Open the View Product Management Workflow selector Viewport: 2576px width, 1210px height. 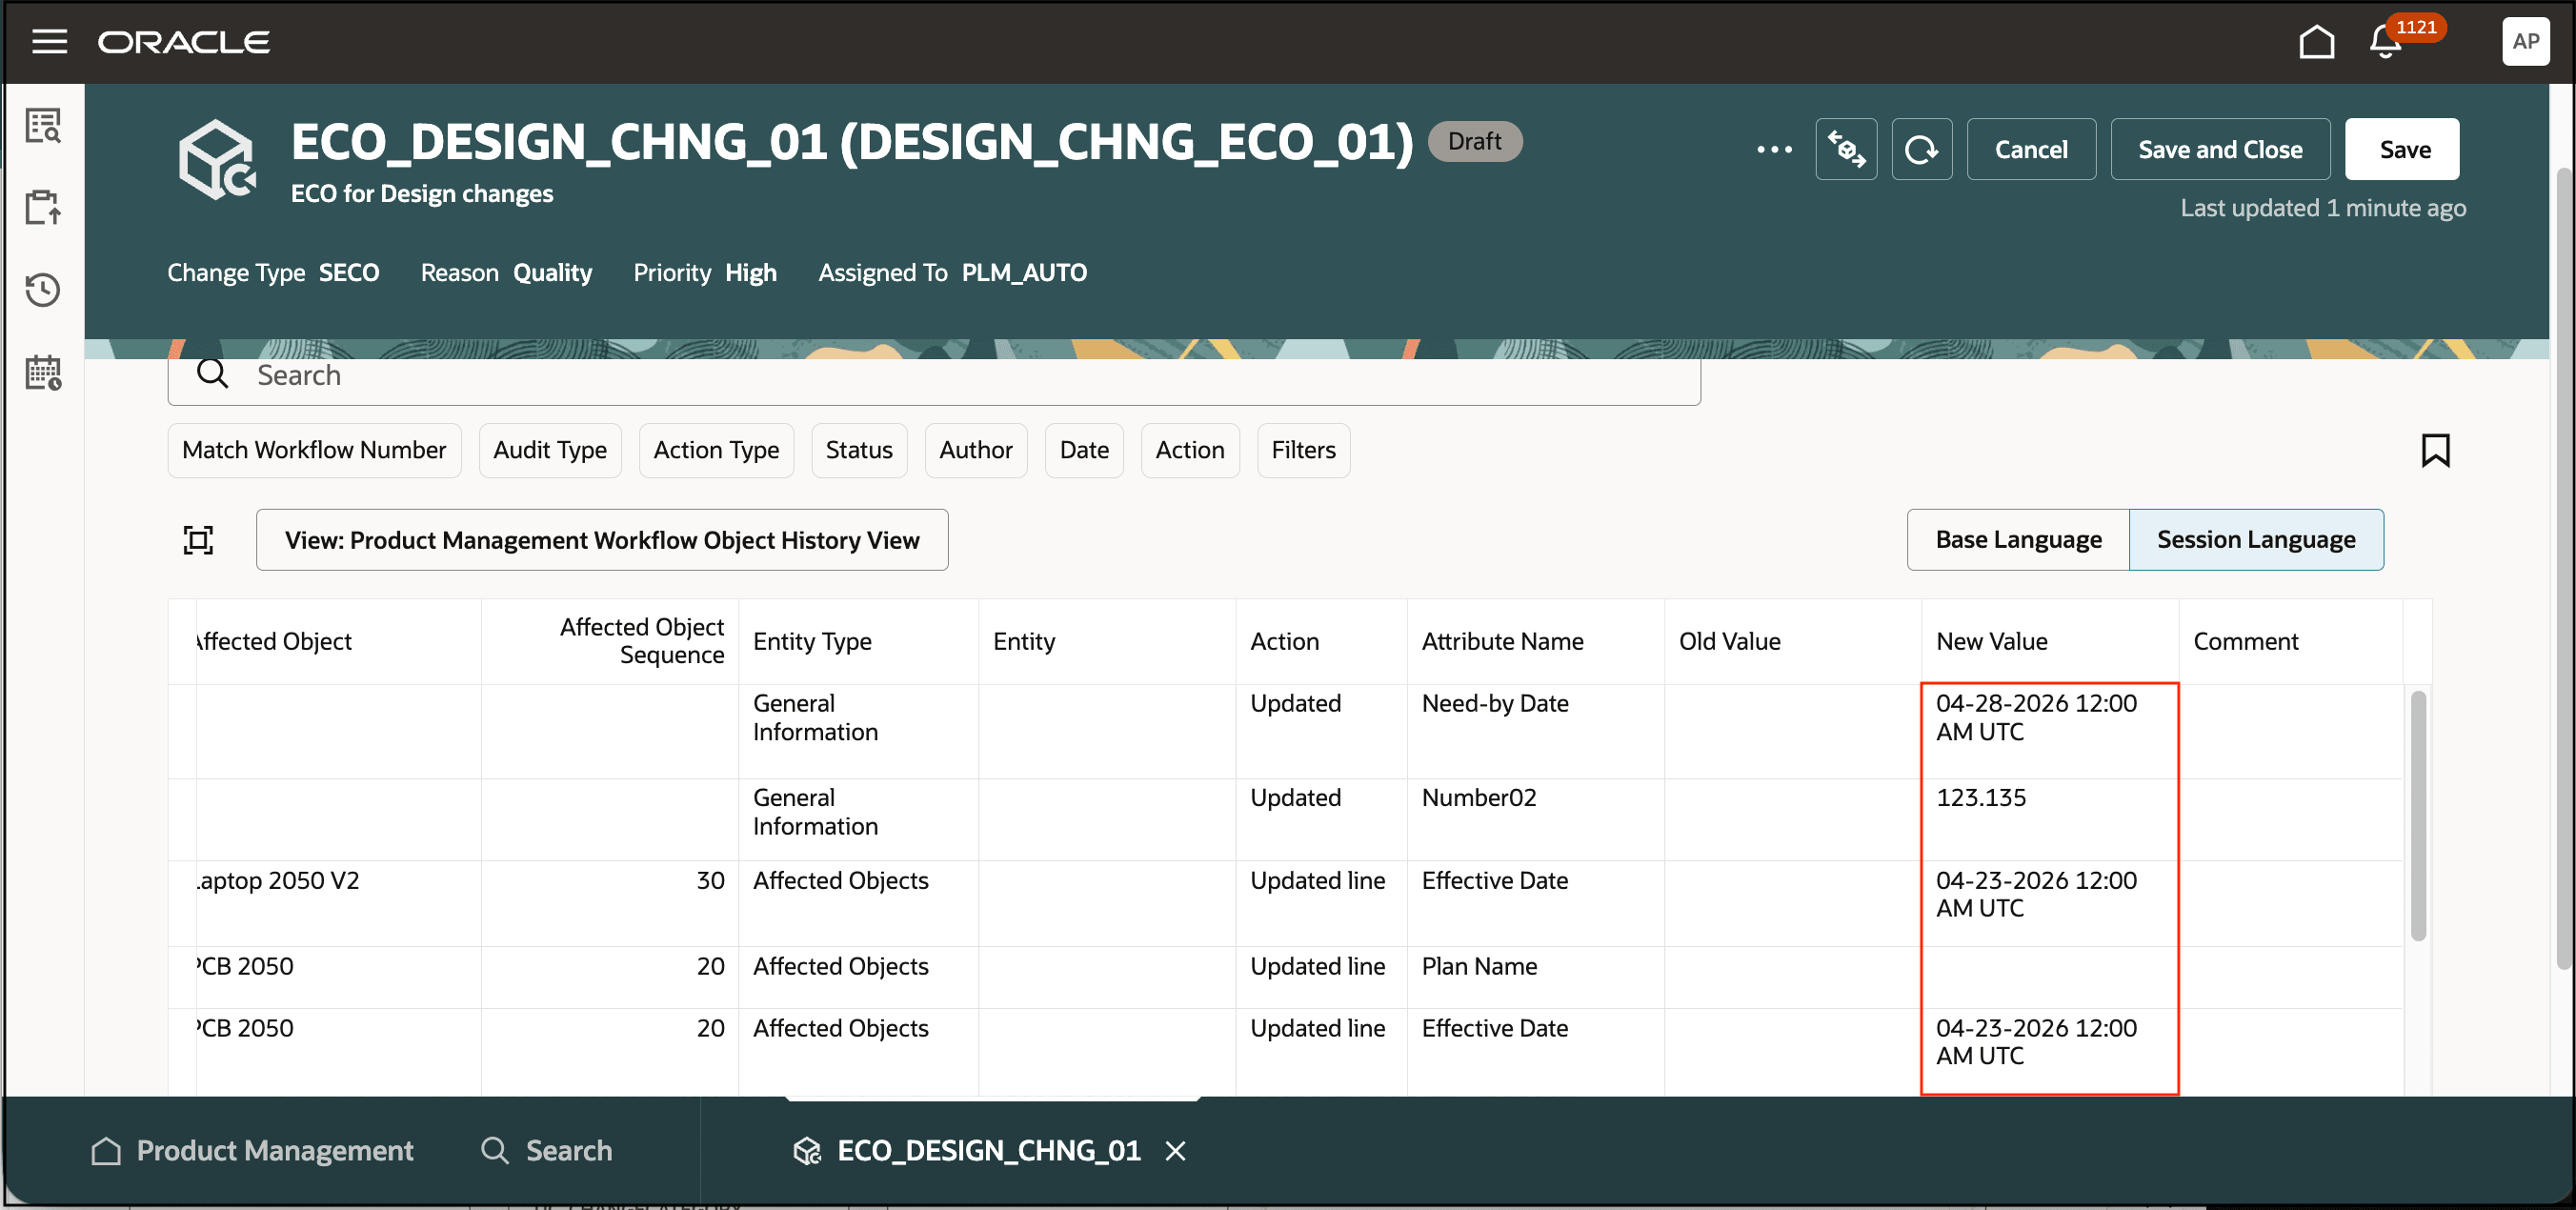point(602,540)
